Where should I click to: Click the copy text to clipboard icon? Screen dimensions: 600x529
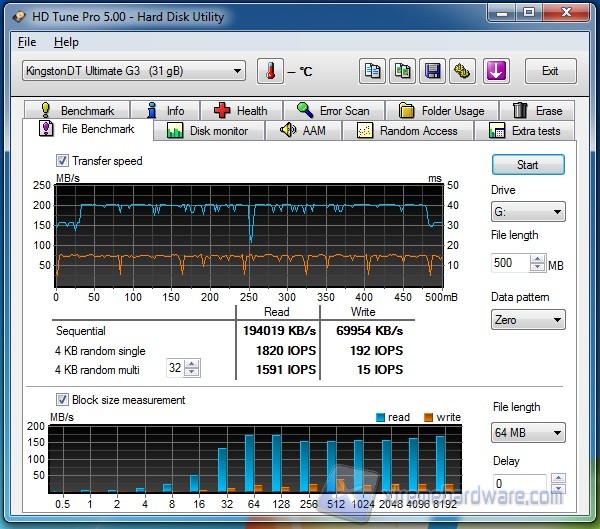[373, 71]
